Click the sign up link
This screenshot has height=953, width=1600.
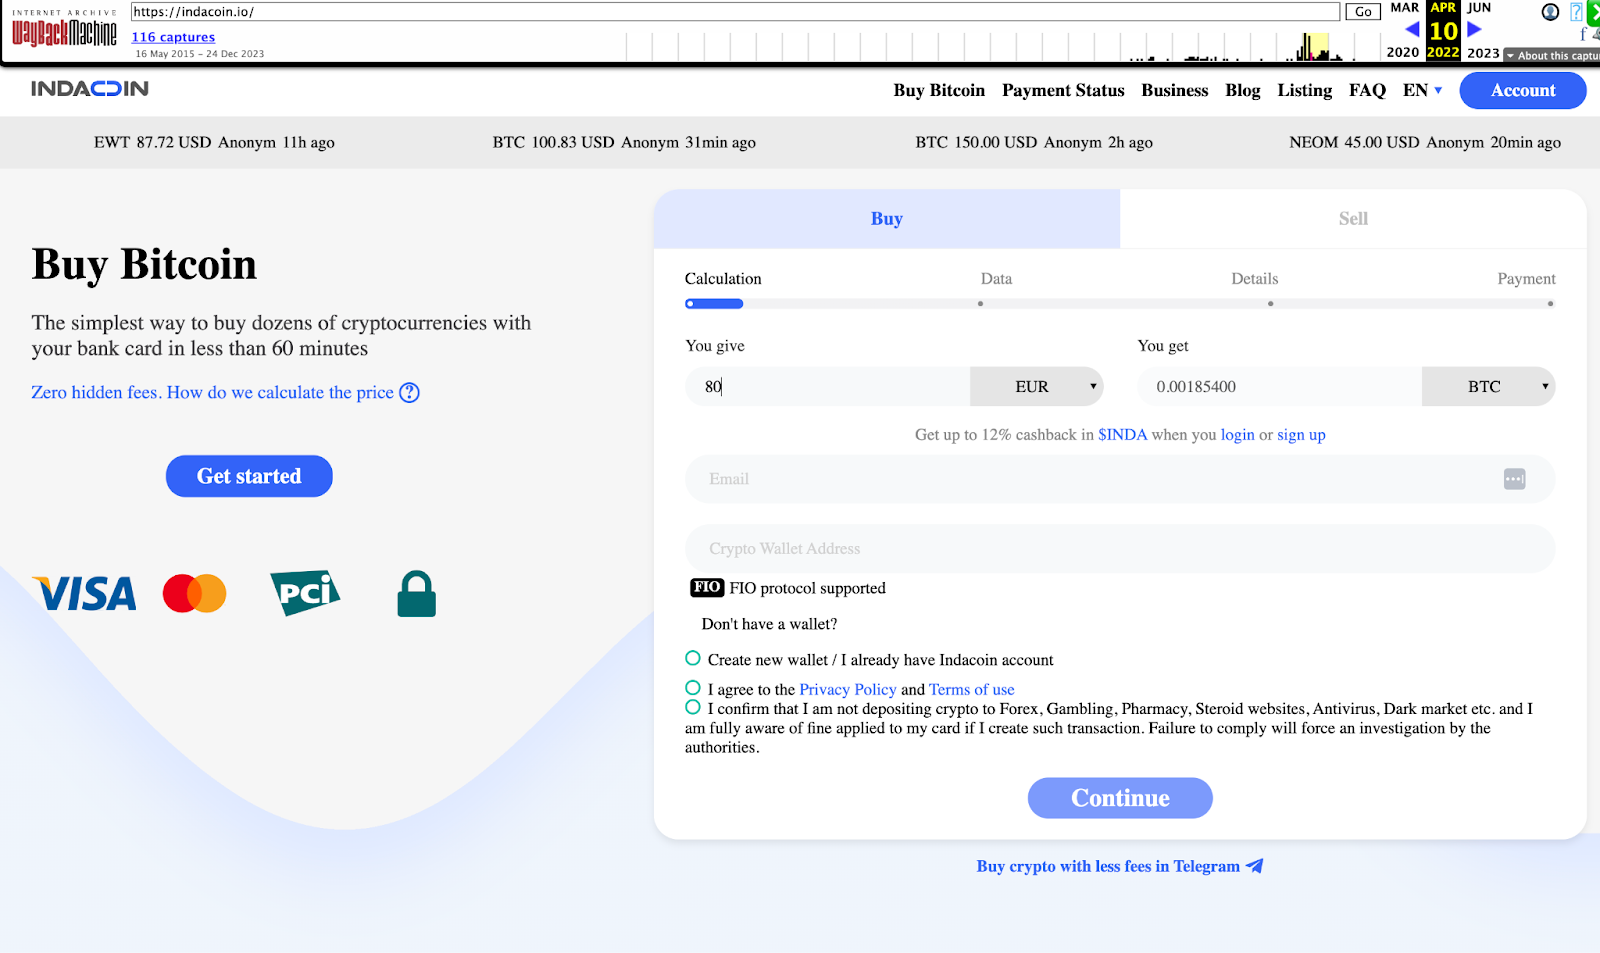click(x=1301, y=434)
